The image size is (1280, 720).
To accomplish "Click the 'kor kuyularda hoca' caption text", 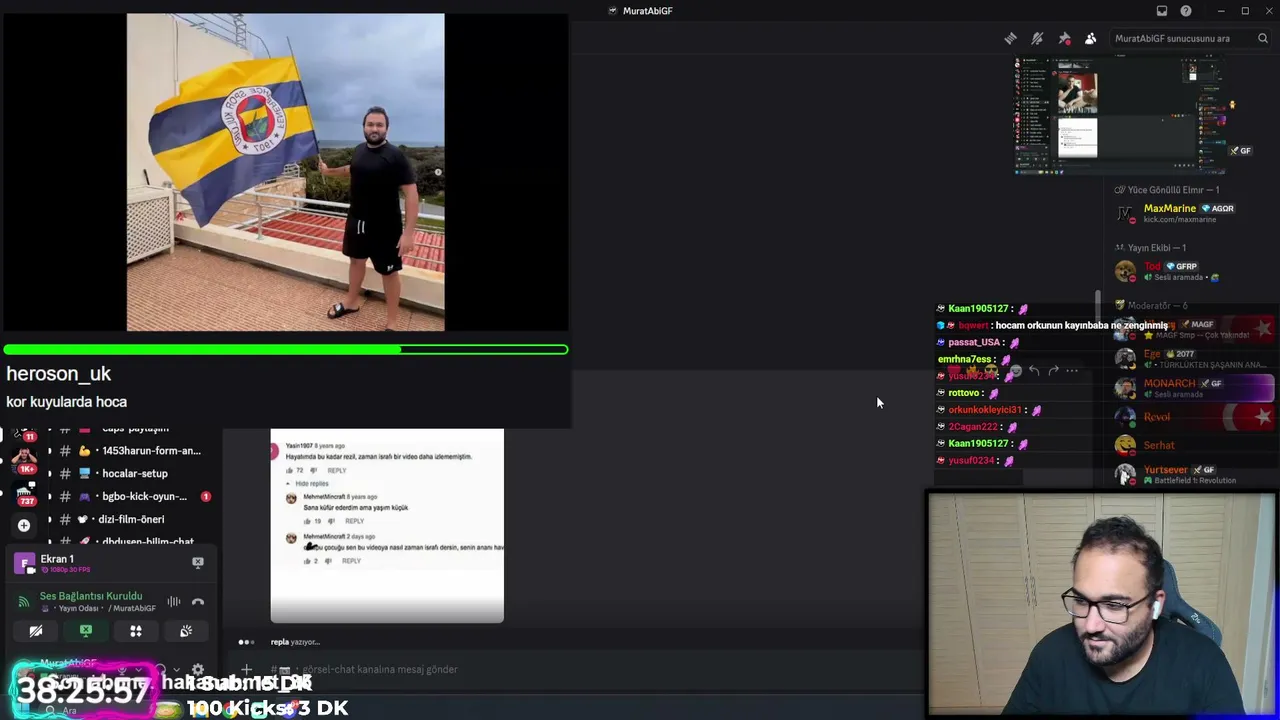I will point(66,402).
